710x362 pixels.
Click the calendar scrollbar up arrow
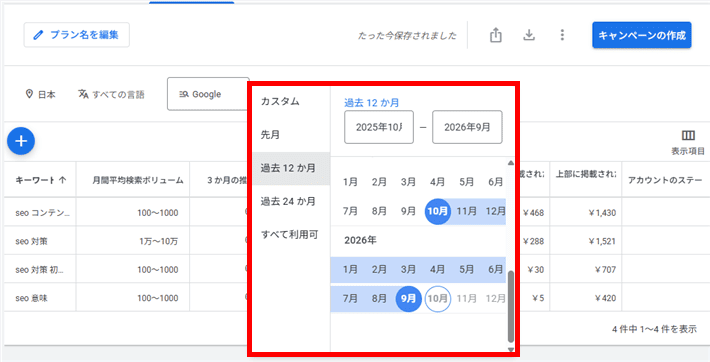[511, 163]
